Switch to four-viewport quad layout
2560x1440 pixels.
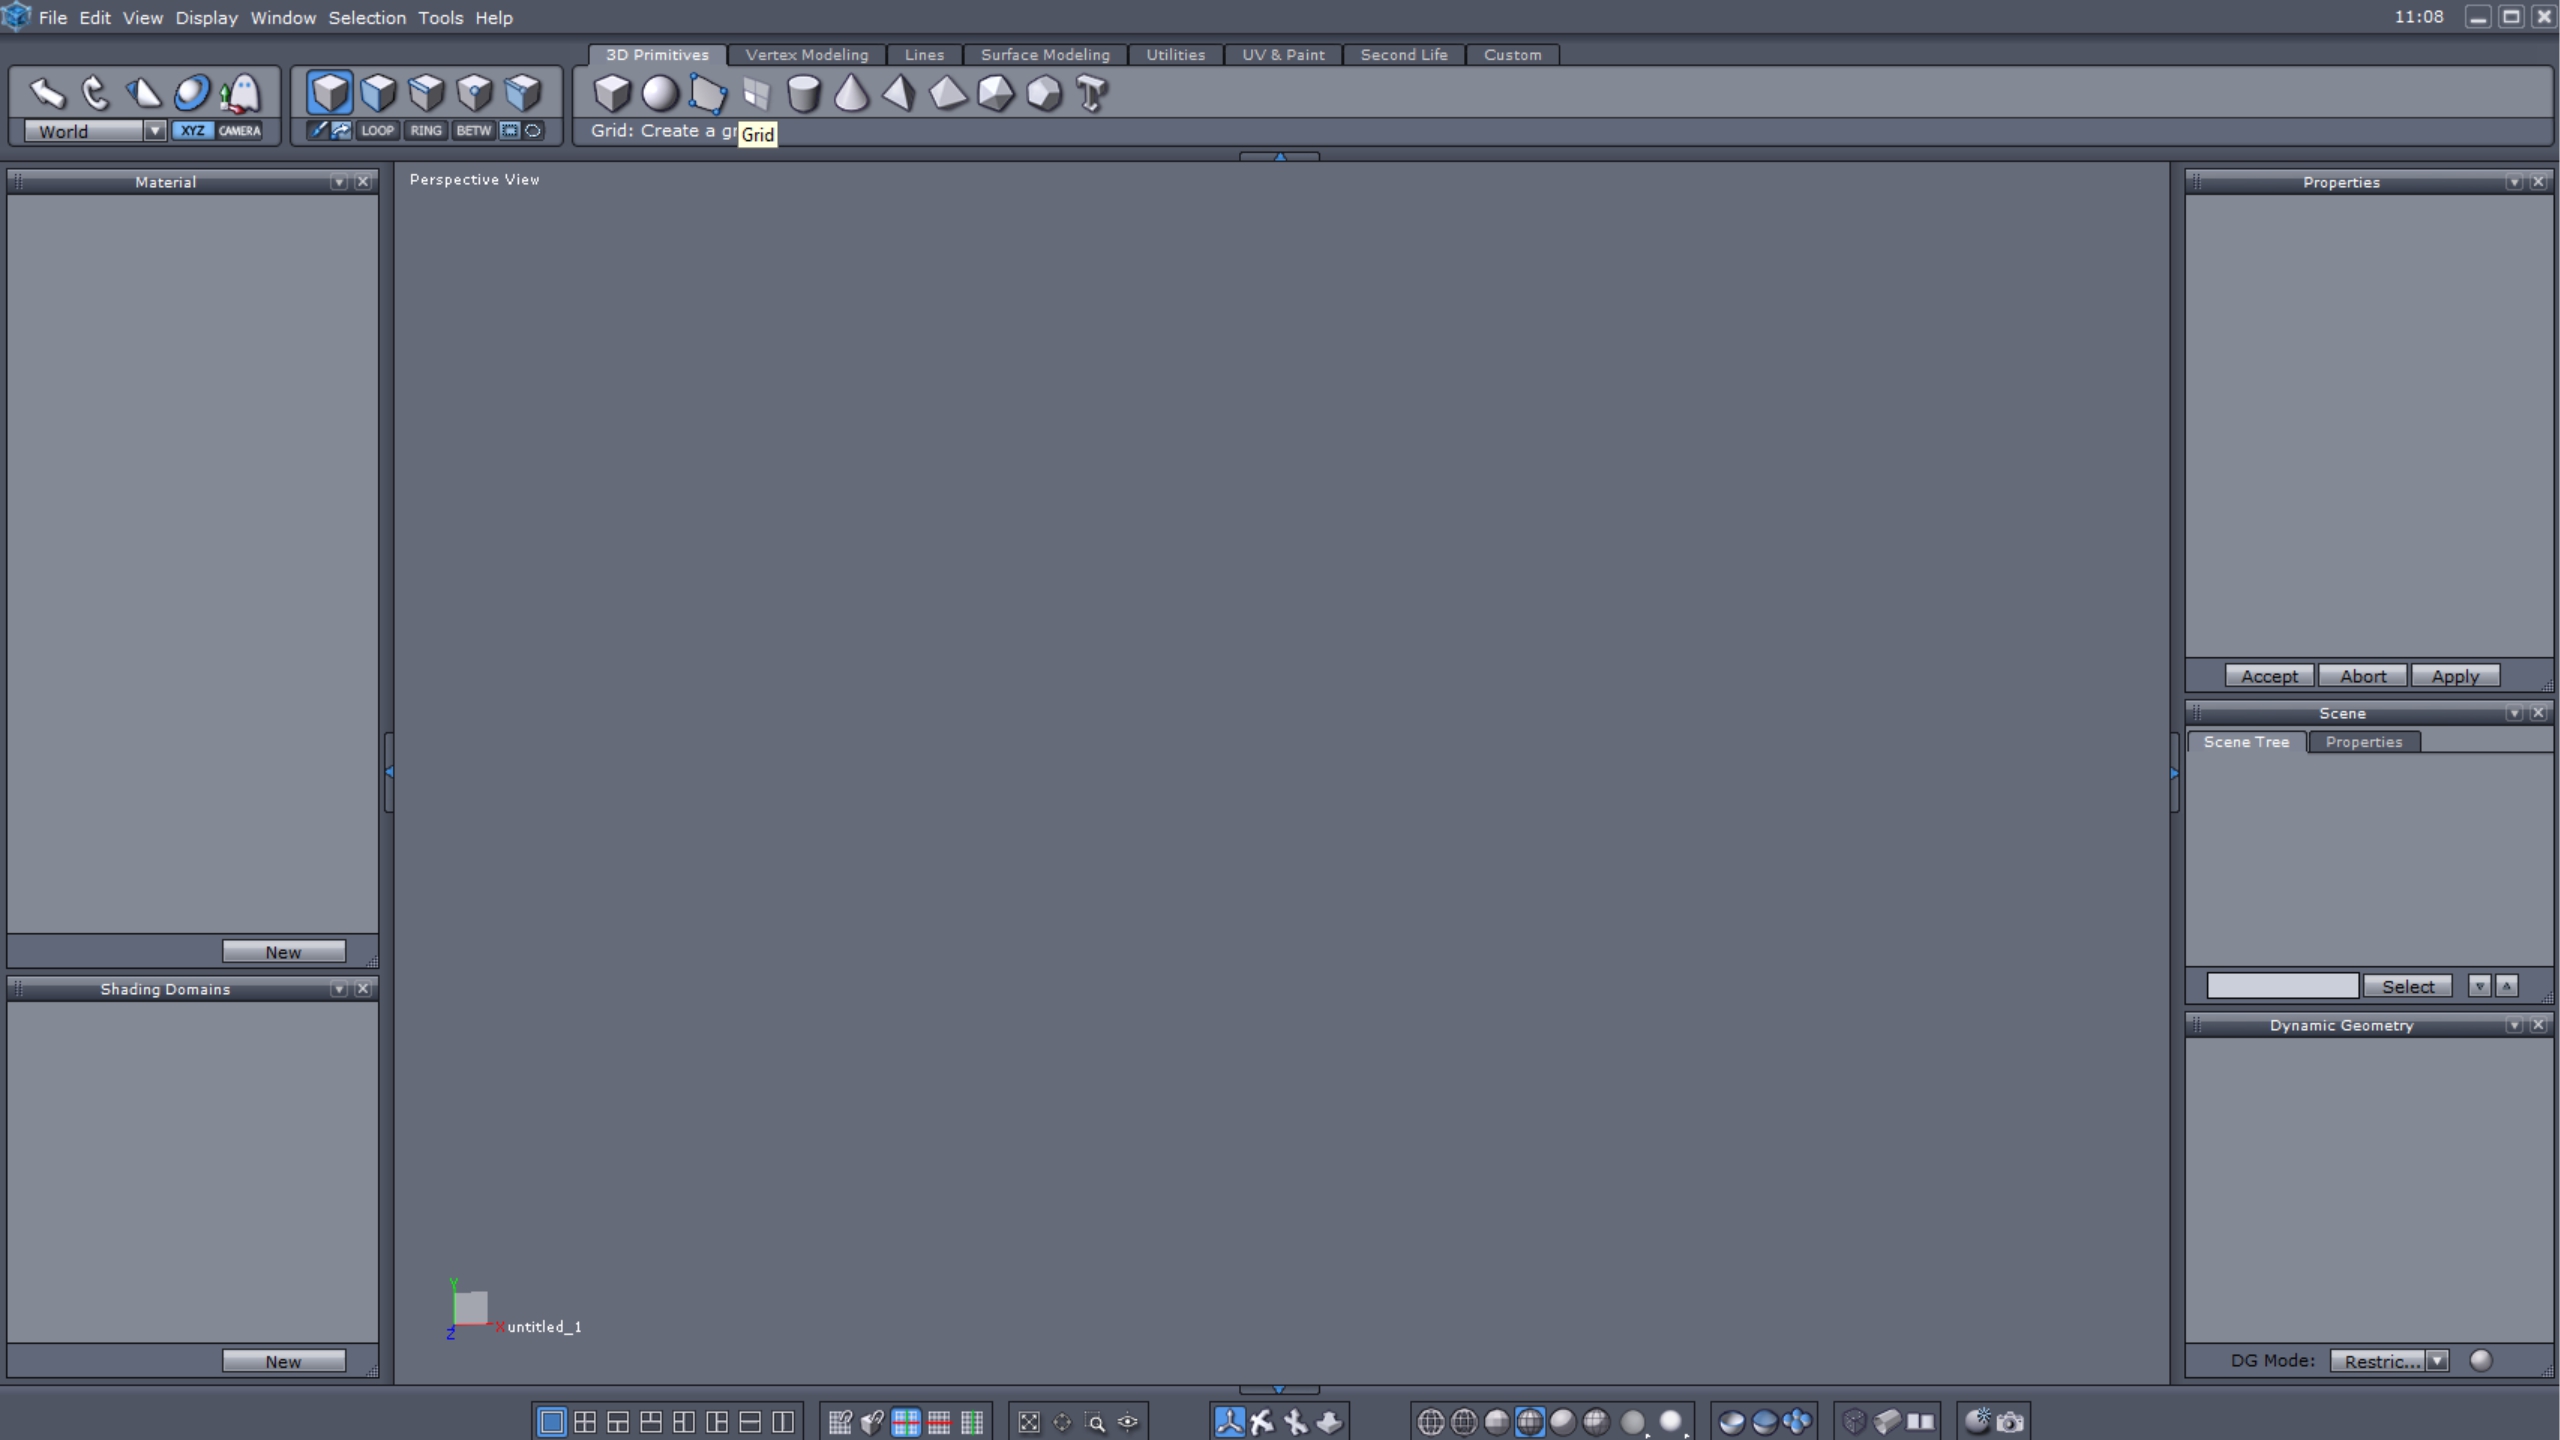click(585, 1421)
